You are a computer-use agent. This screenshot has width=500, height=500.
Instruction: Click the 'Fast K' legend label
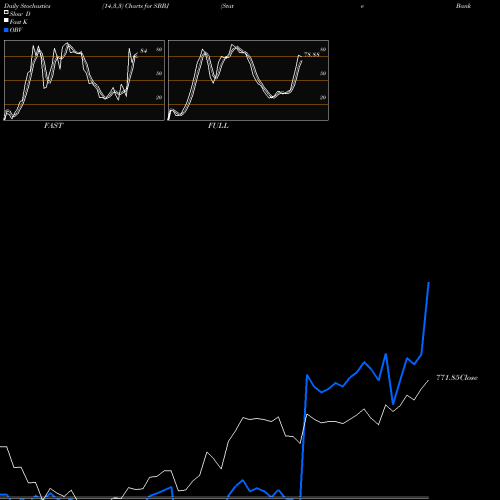pos(19,22)
